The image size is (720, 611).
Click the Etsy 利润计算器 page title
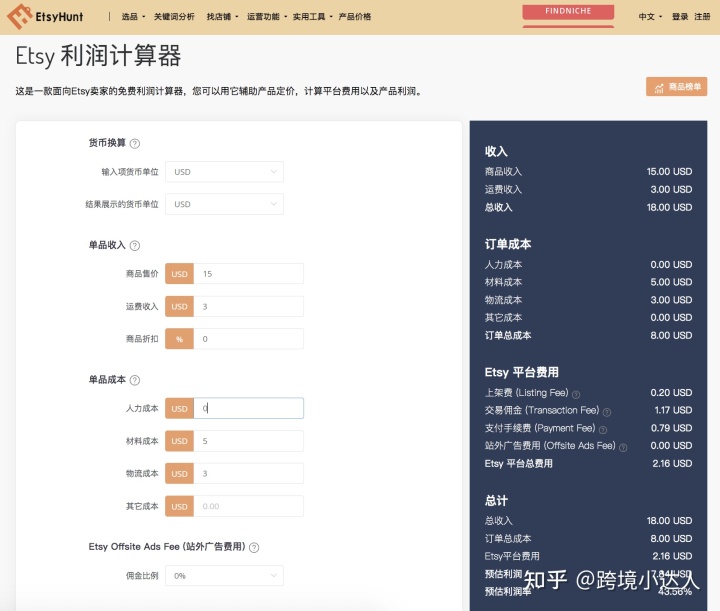coord(98,56)
